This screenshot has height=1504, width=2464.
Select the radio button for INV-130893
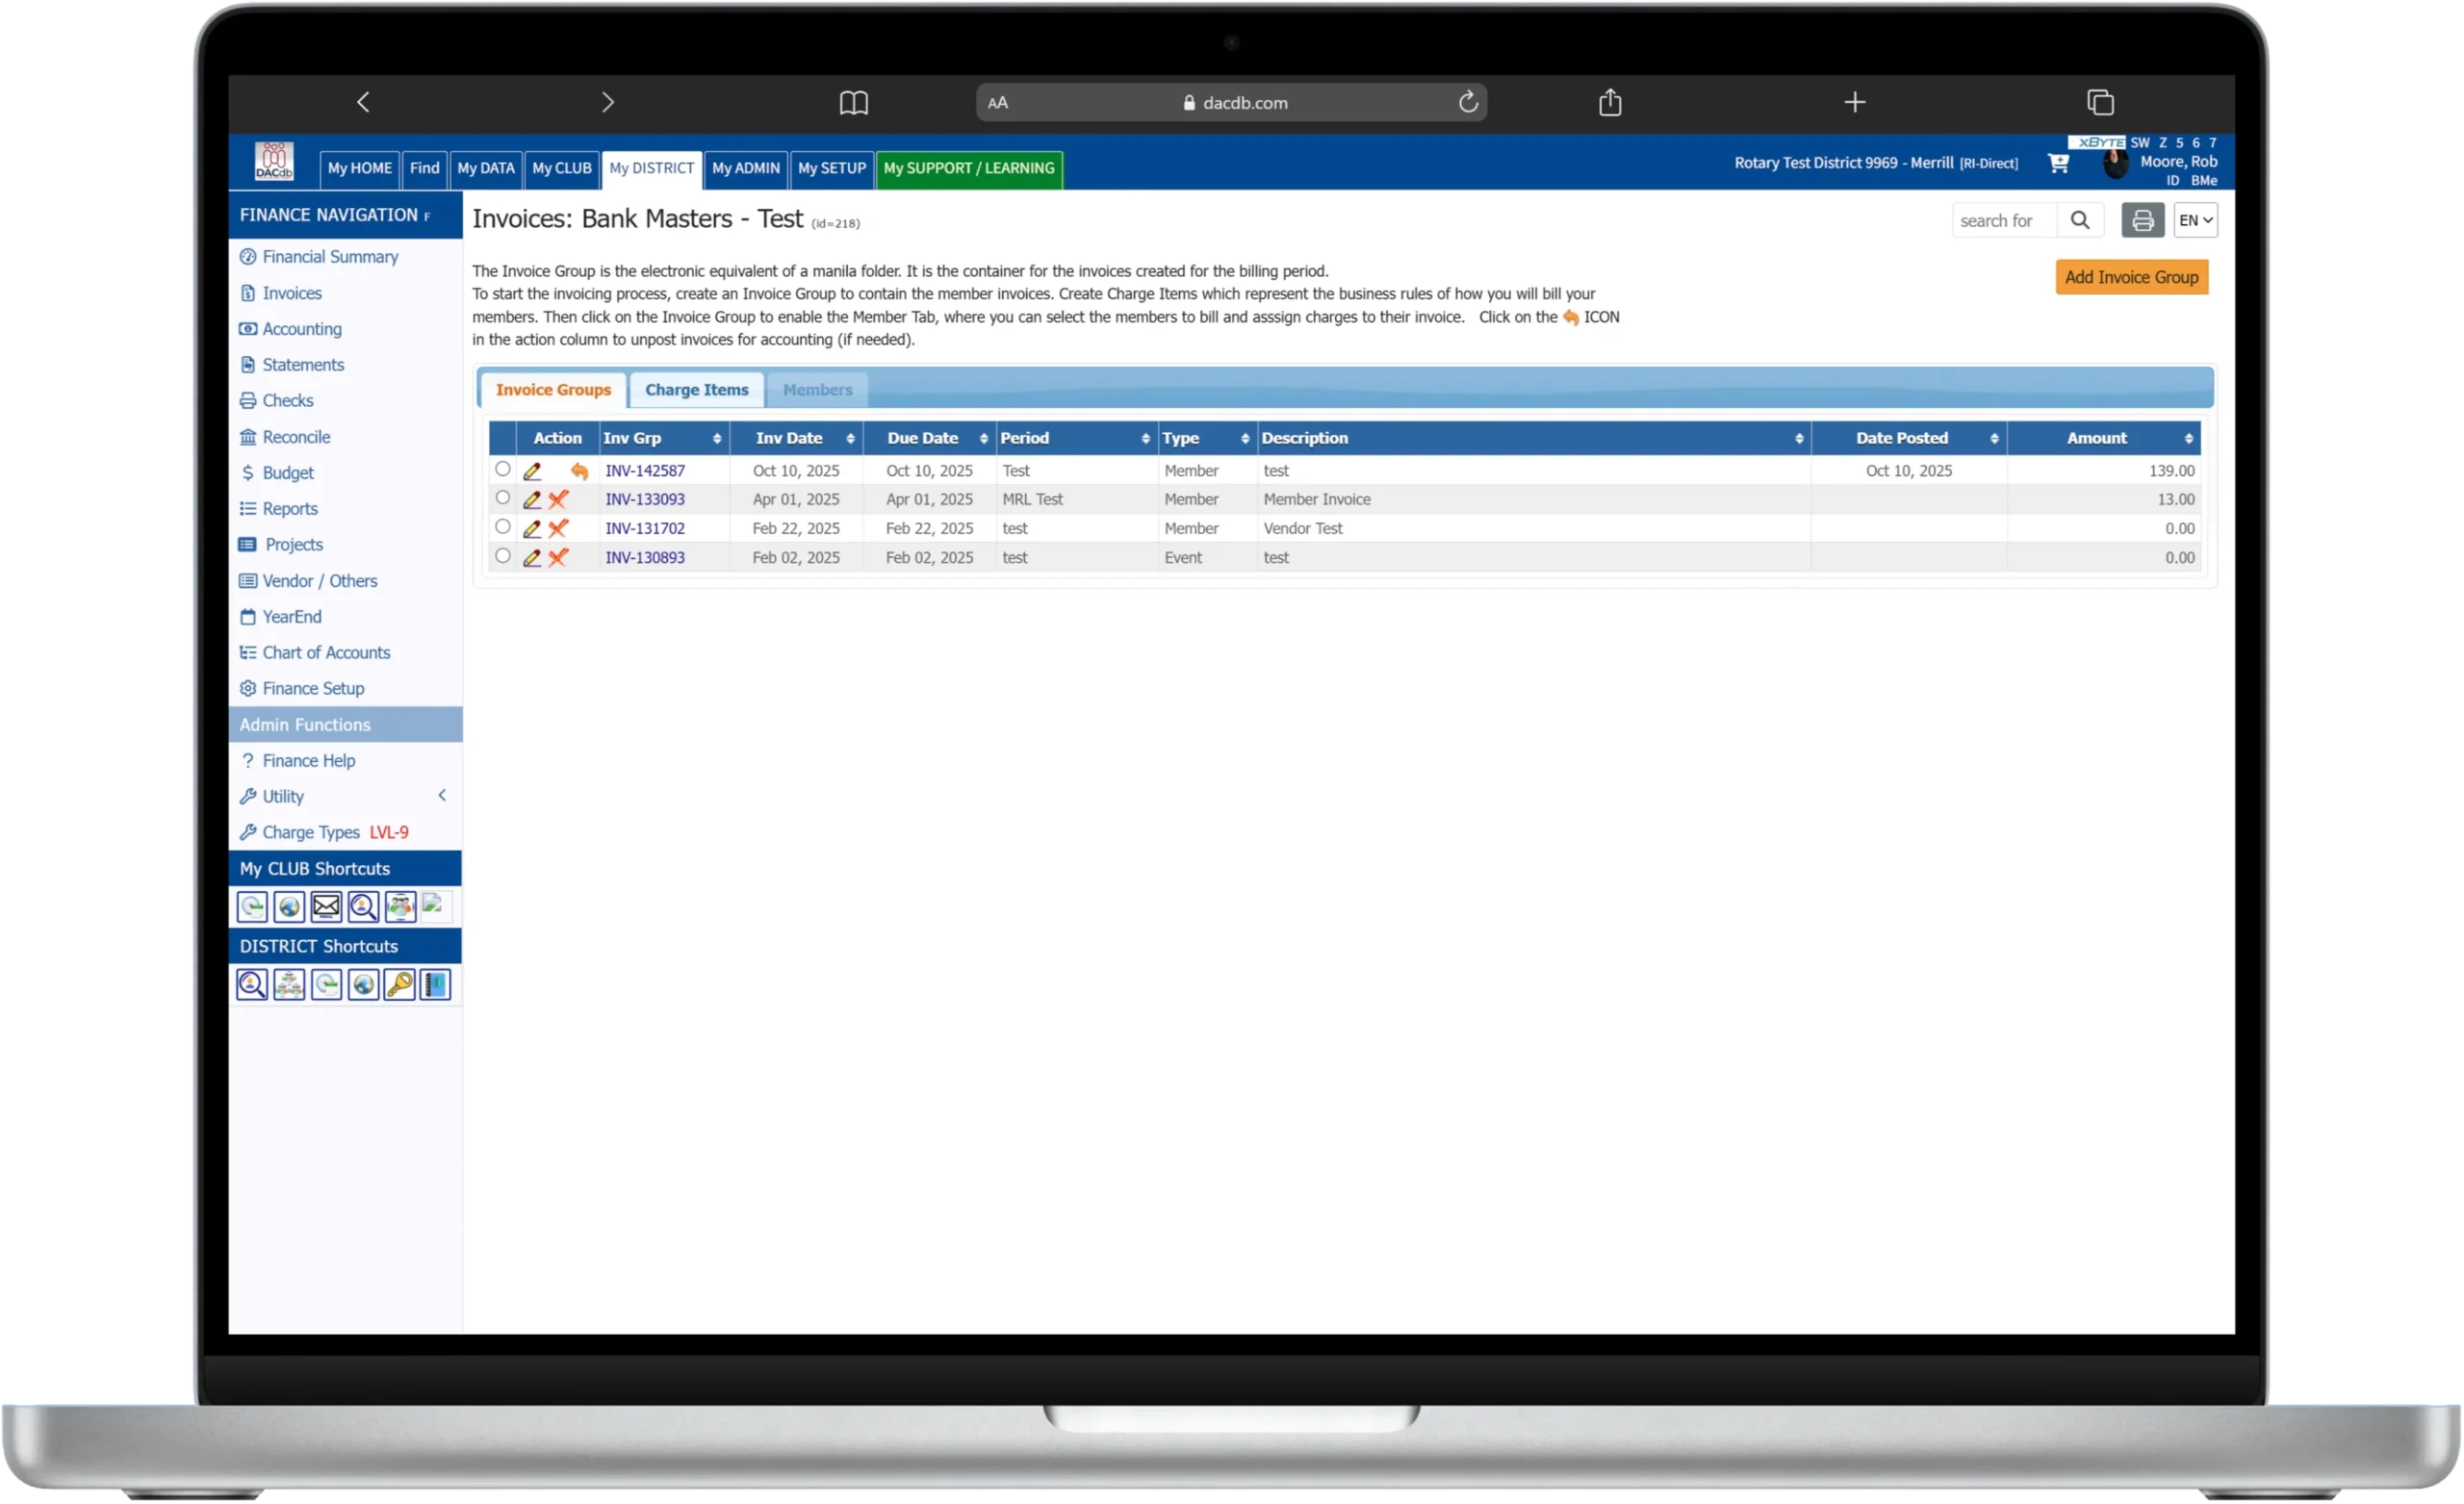(x=502, y=556)
